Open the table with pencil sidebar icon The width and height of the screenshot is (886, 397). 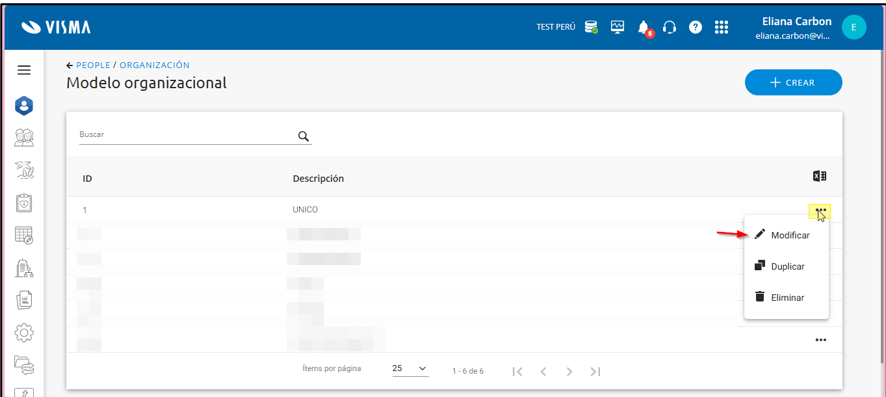(24, 235)
